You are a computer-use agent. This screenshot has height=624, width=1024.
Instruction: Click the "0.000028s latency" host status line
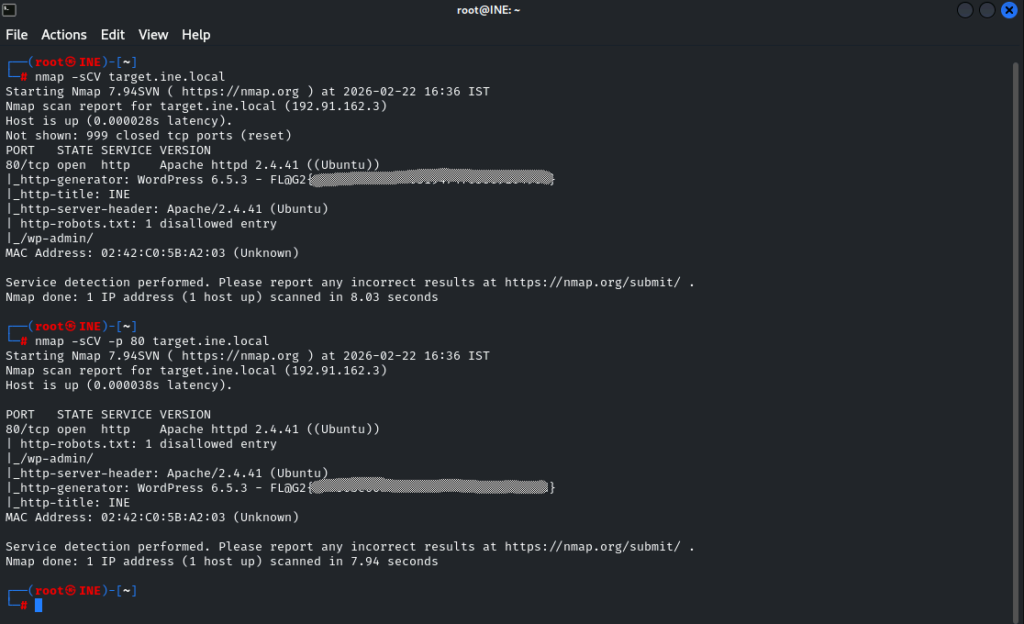118,121
